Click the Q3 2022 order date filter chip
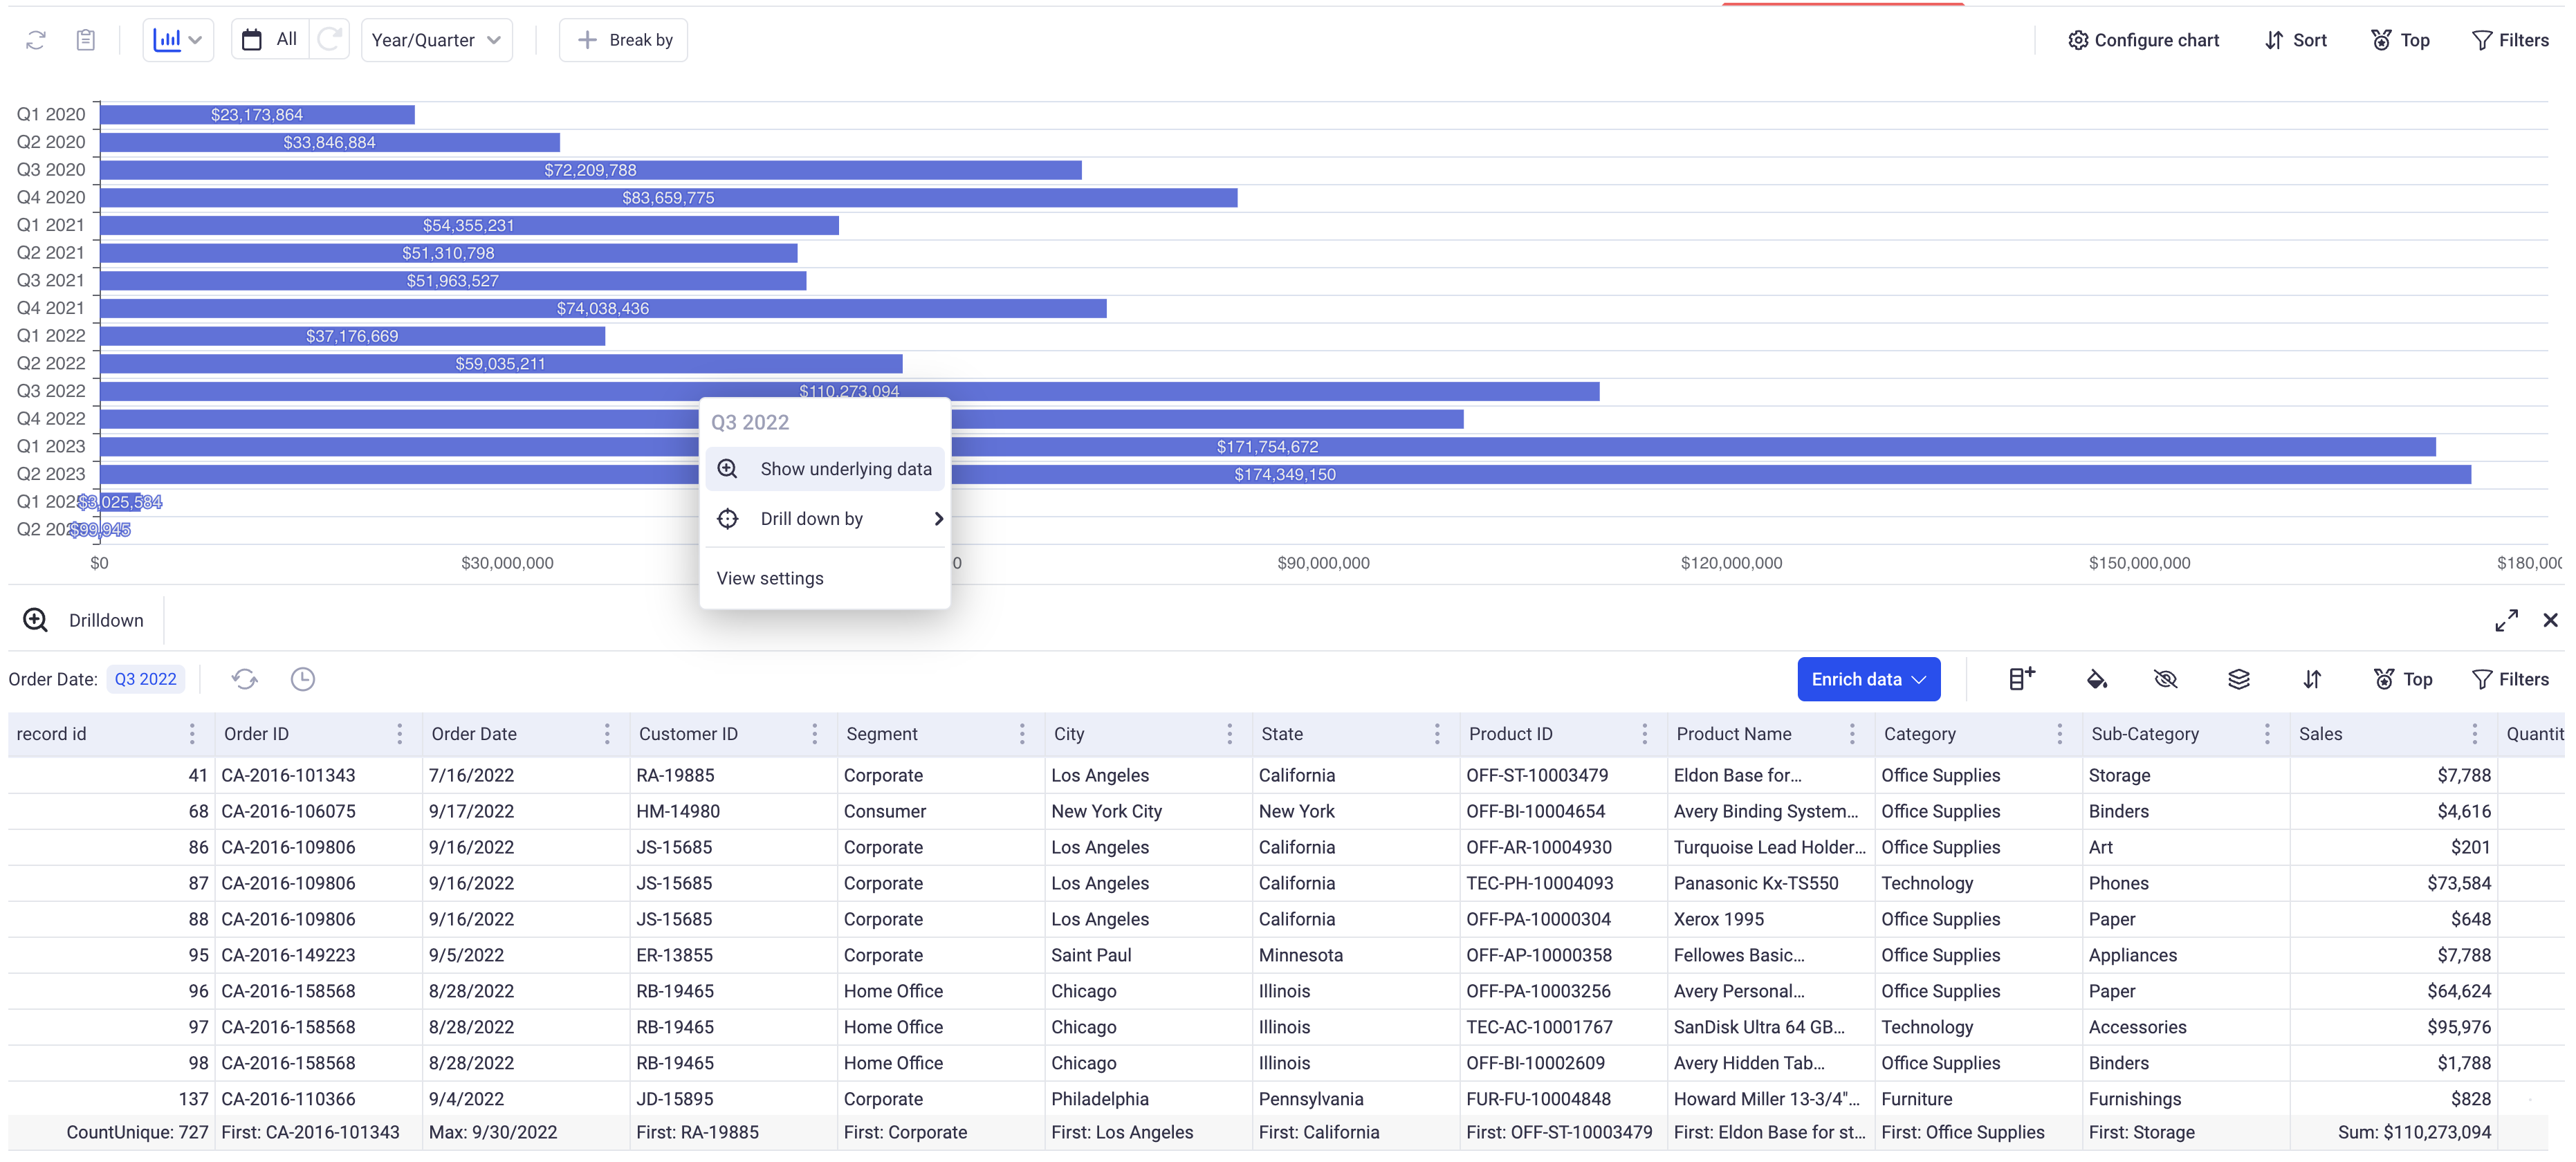 pyautogui.click(x=145, y=680)
